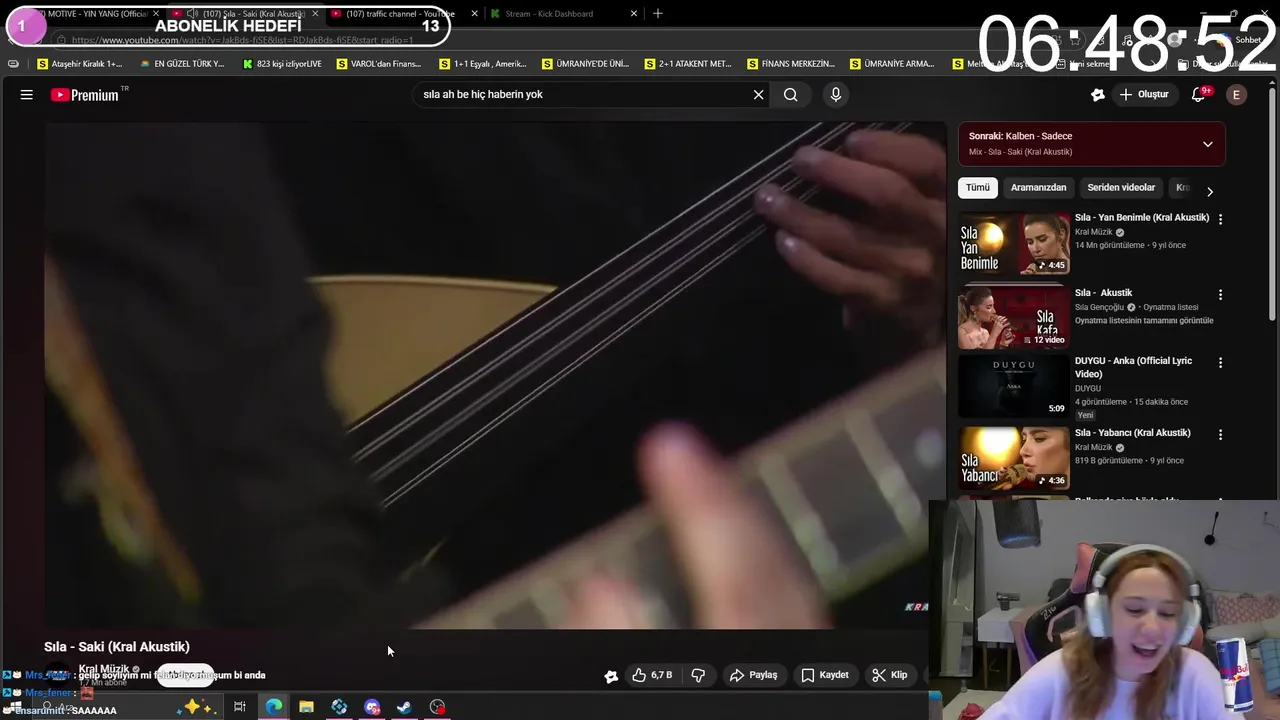Save the video with Kaydet
The width and height of the screenshot is (1280, 720).
click(x=825, y=675)
